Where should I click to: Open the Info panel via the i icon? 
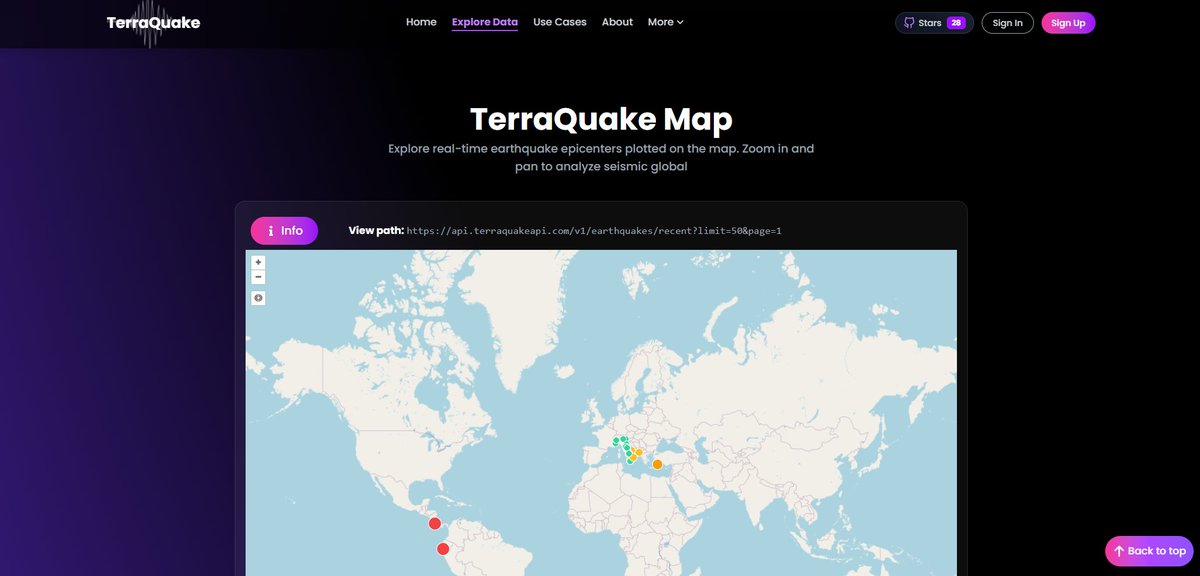click(268, 230)
